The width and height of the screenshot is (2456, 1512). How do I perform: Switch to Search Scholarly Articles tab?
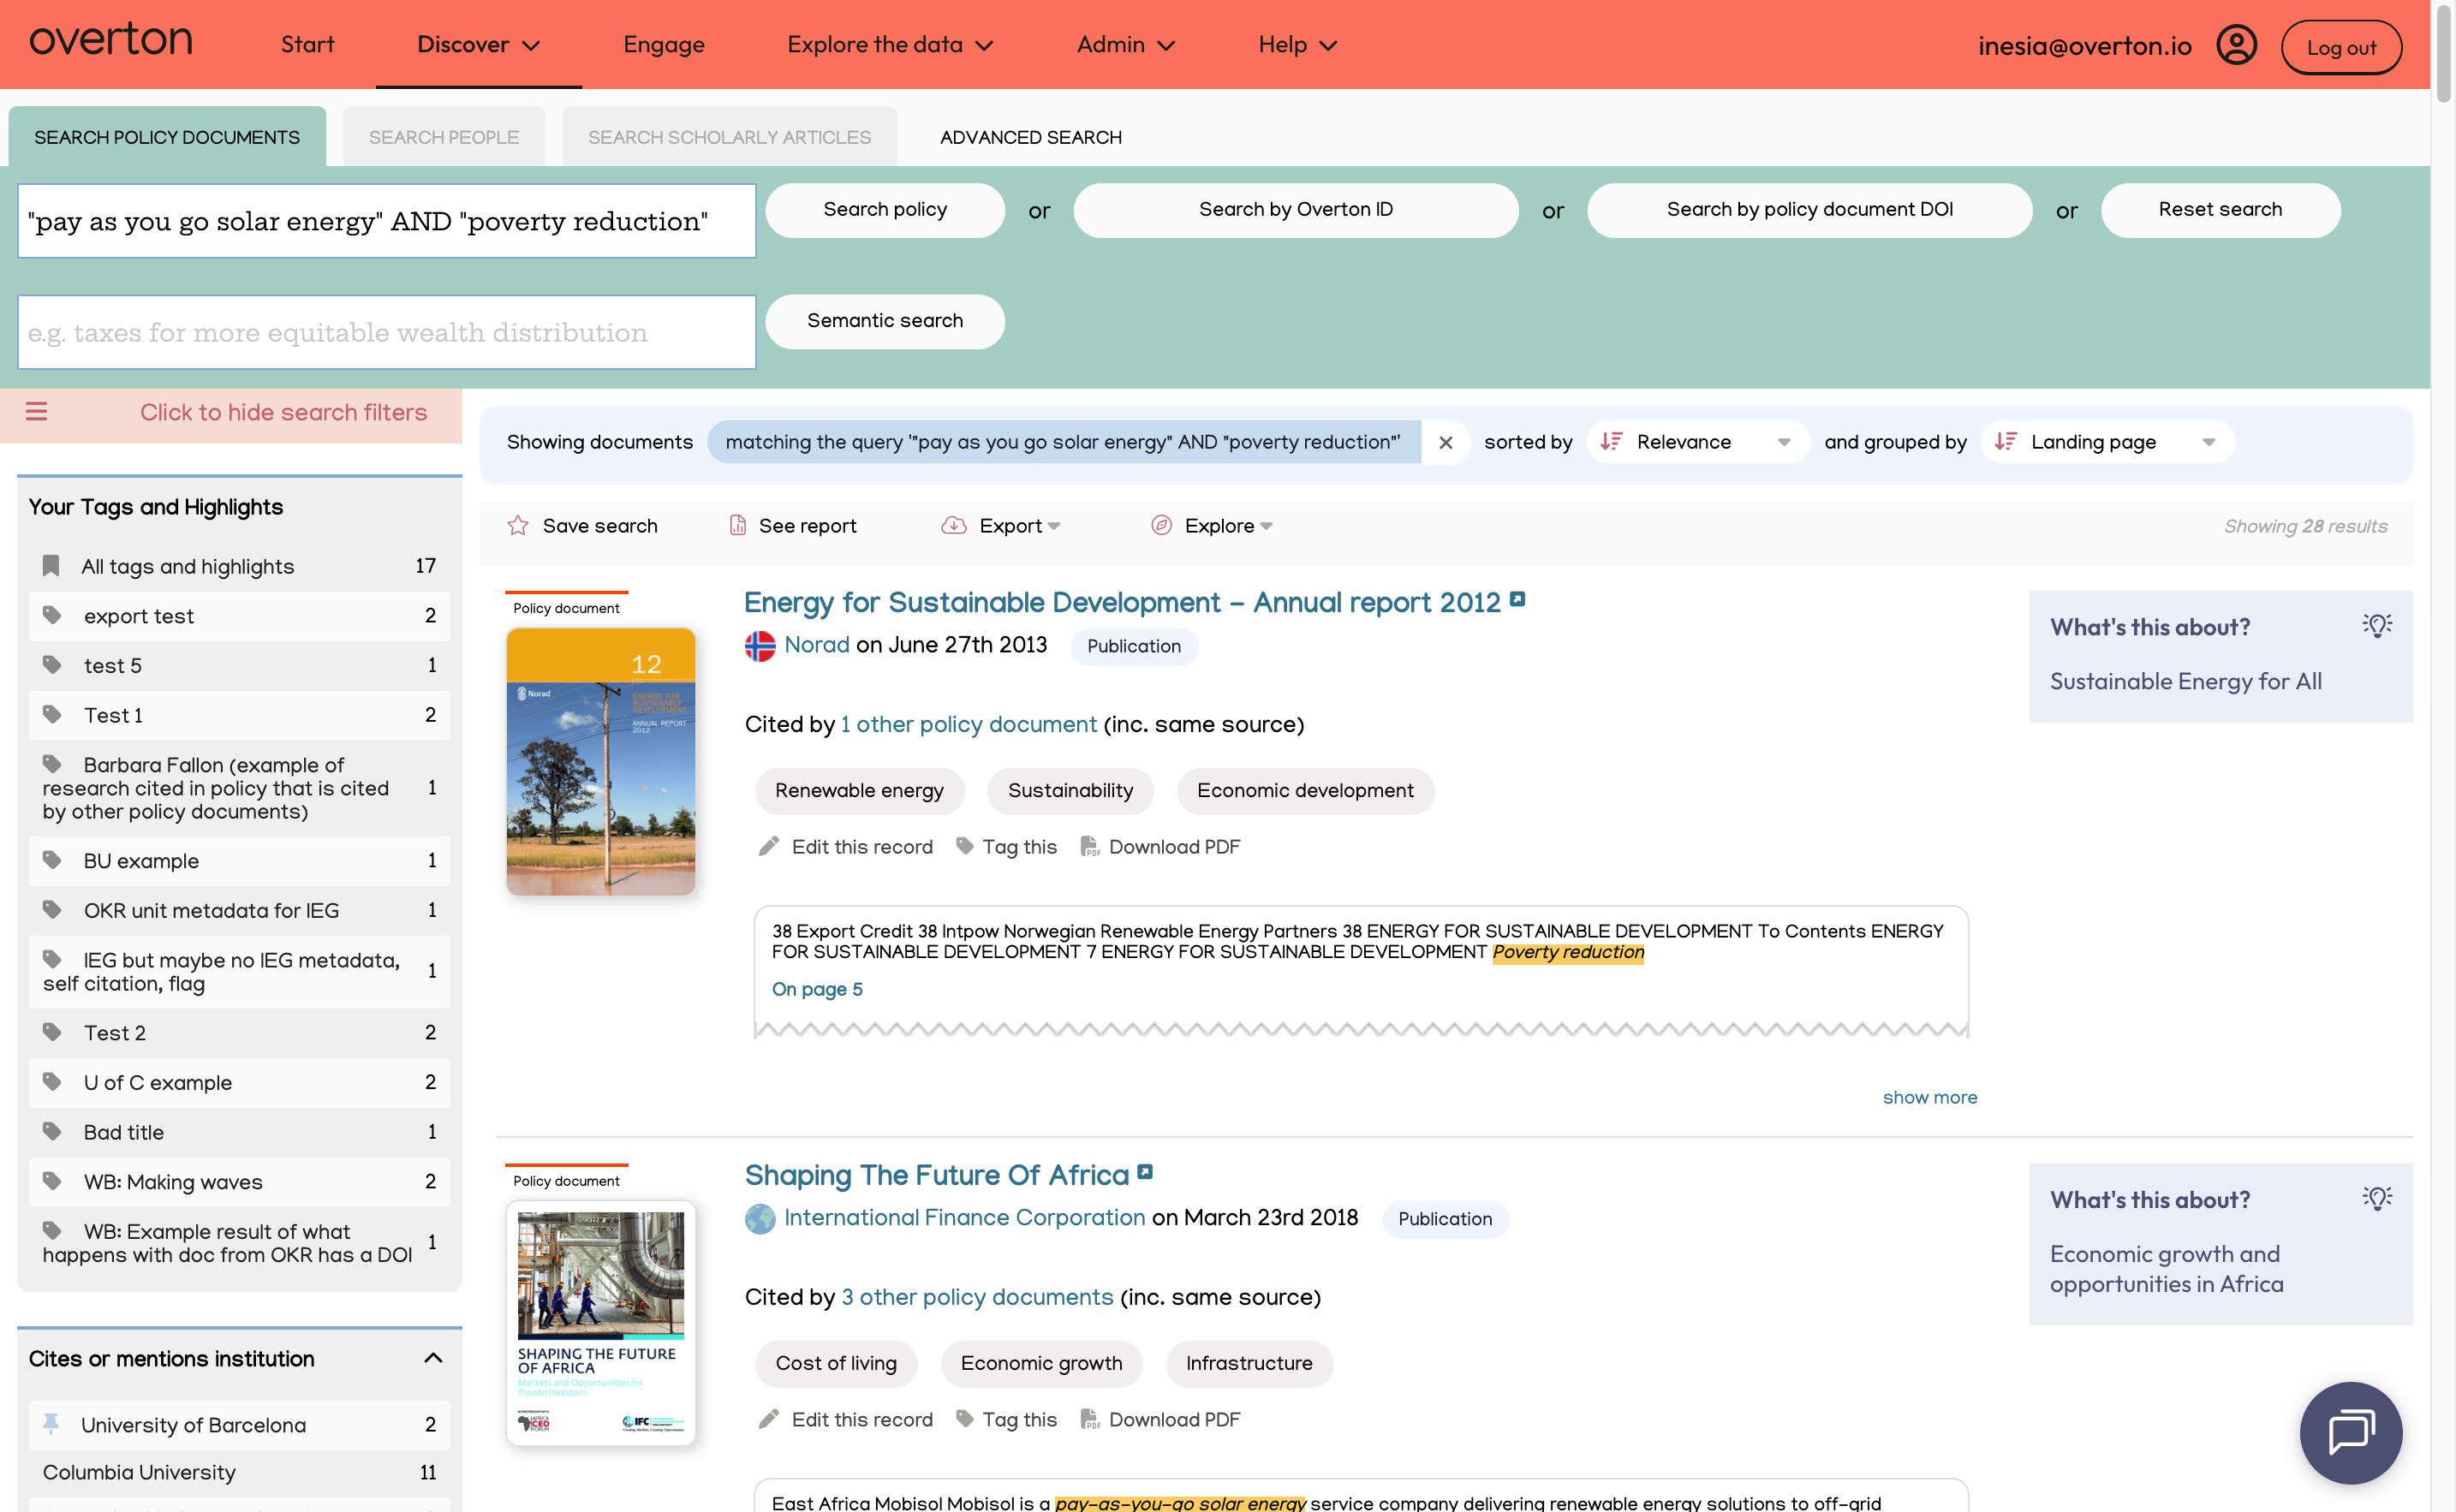click(729, 137)
